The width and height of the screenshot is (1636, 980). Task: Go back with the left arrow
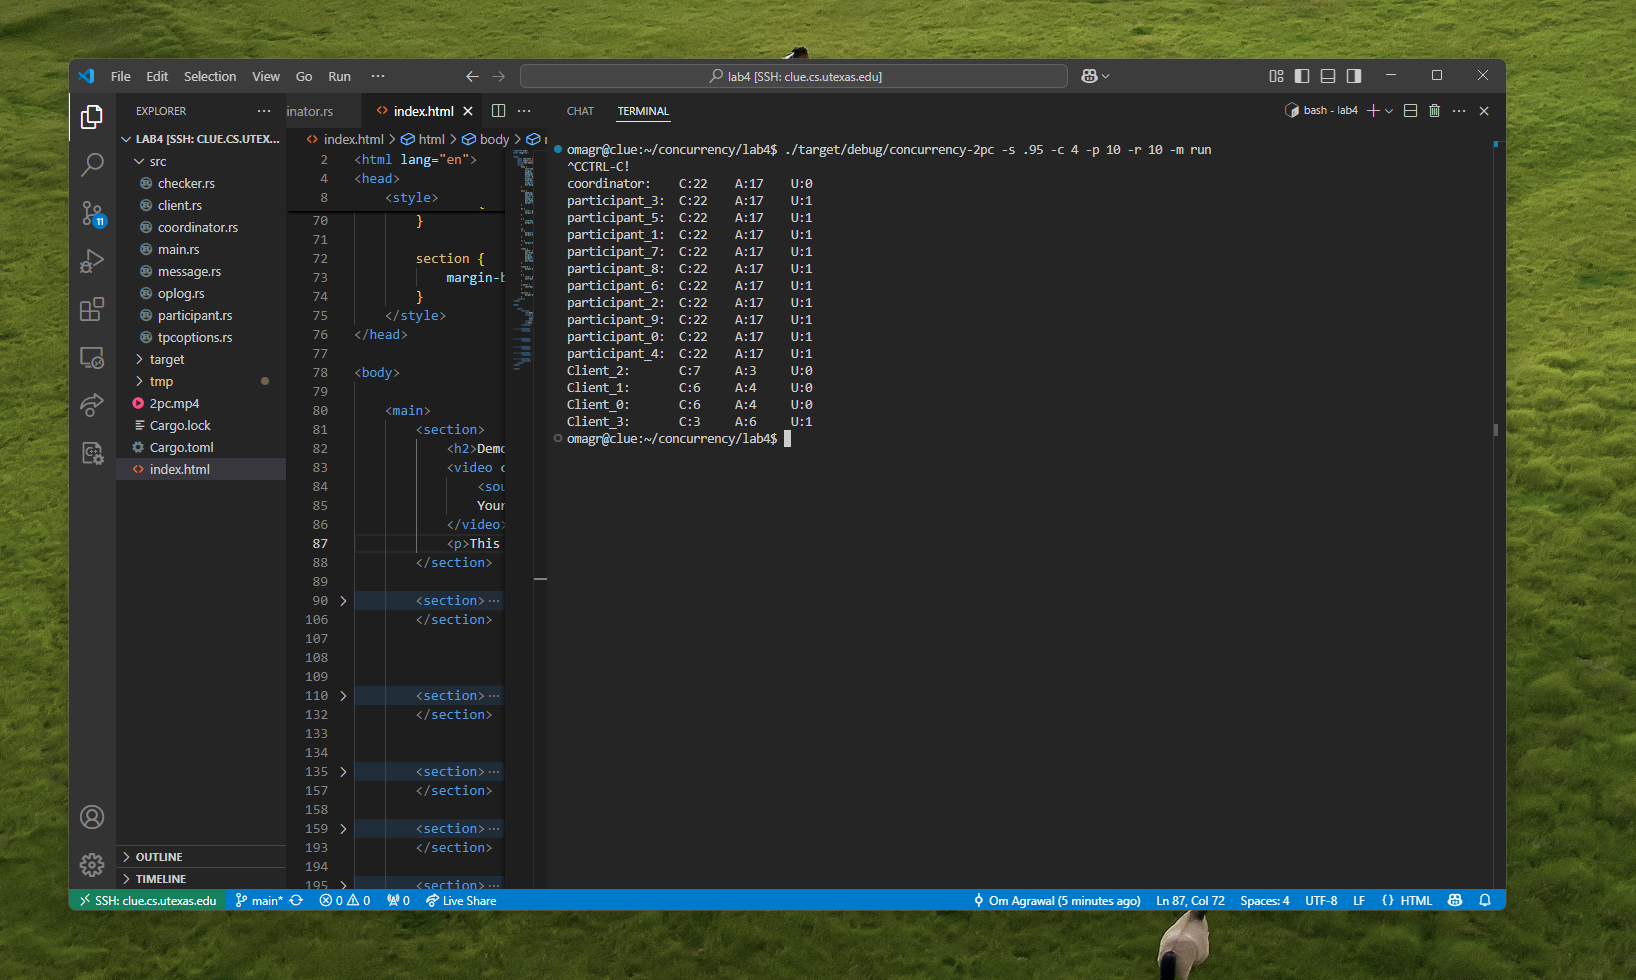tap(472, 76)
